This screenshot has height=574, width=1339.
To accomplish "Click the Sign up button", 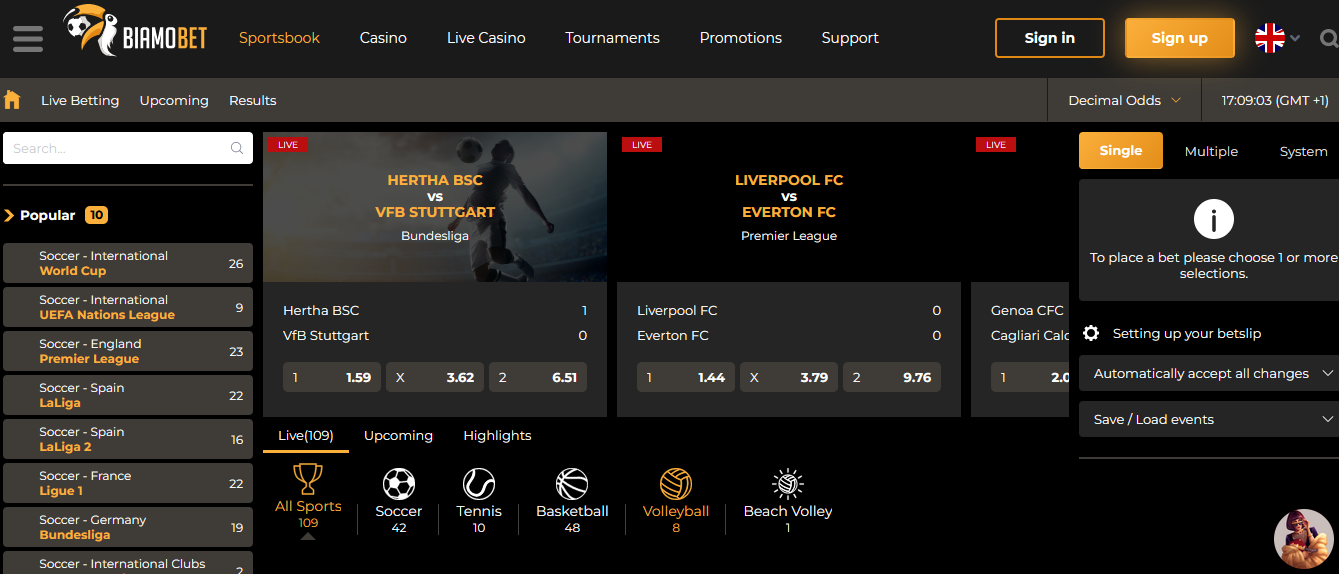I will point(1180,38).
